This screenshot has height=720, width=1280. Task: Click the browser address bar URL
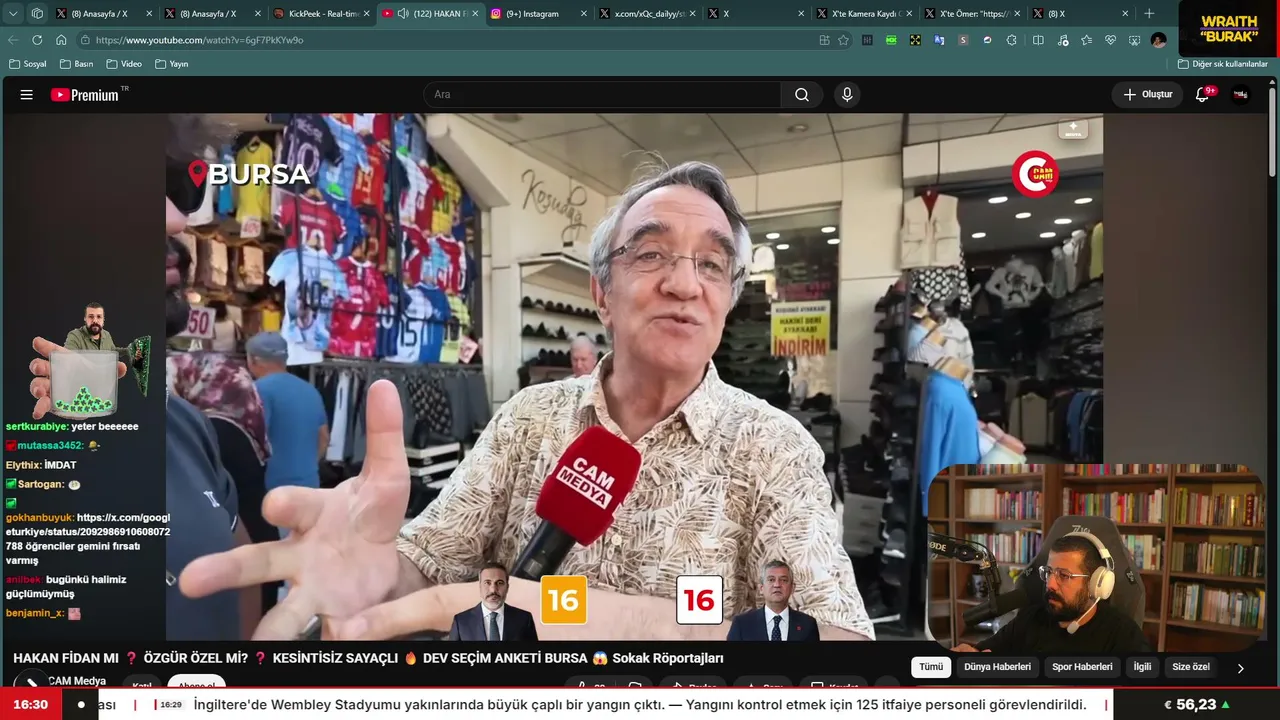(200, 40)
